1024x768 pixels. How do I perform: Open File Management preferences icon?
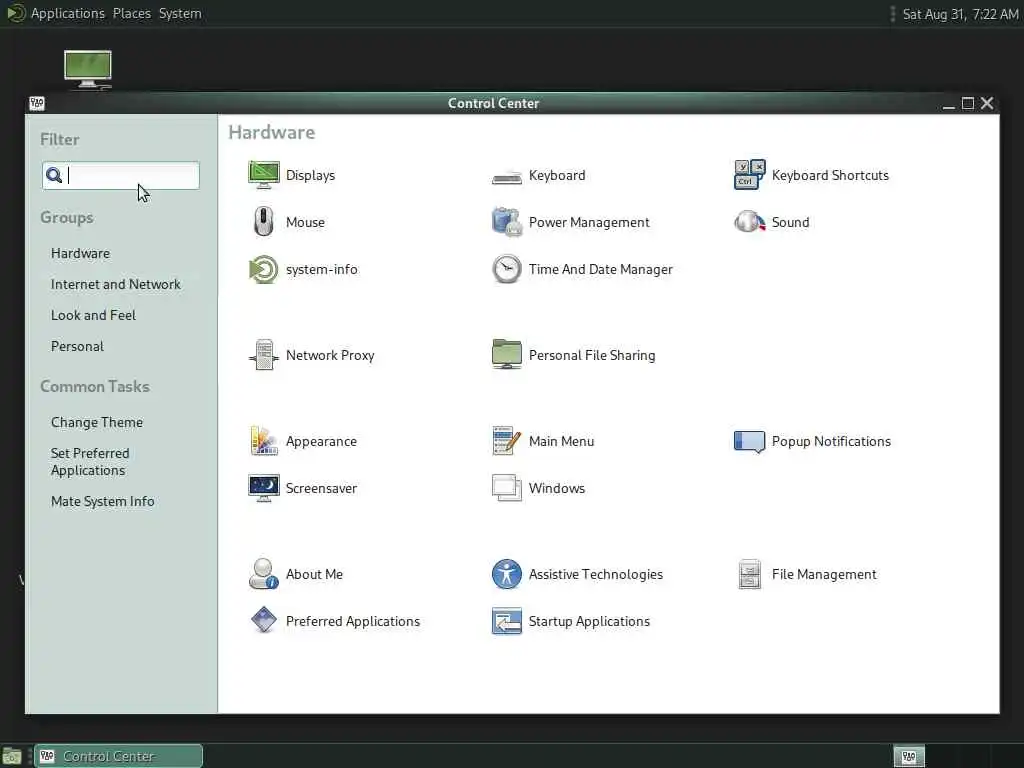pyautogui.click(x=749, y=574)
